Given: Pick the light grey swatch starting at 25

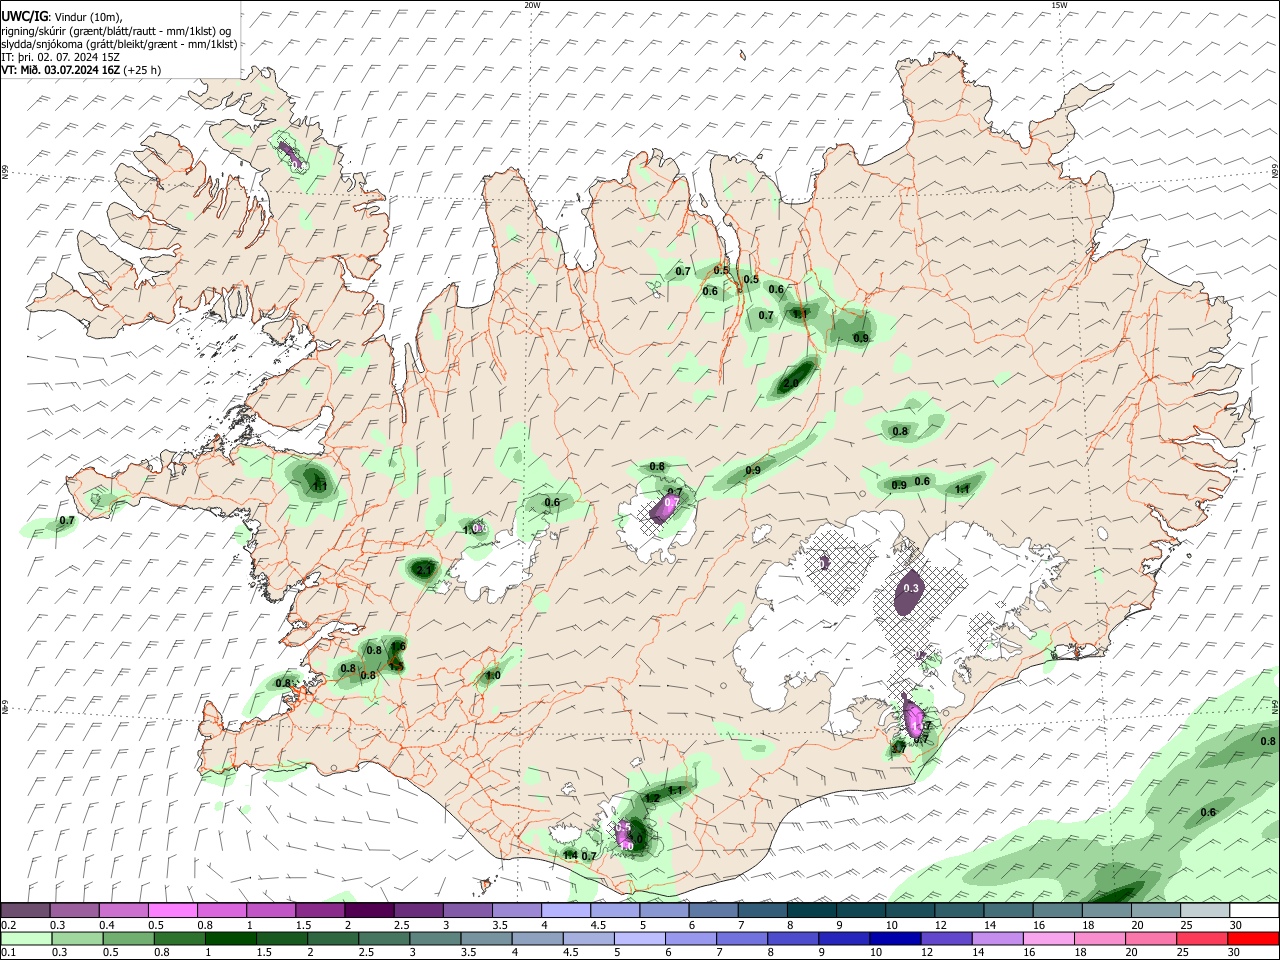Looking at the screenshot, I should [x=1205, y=910].
